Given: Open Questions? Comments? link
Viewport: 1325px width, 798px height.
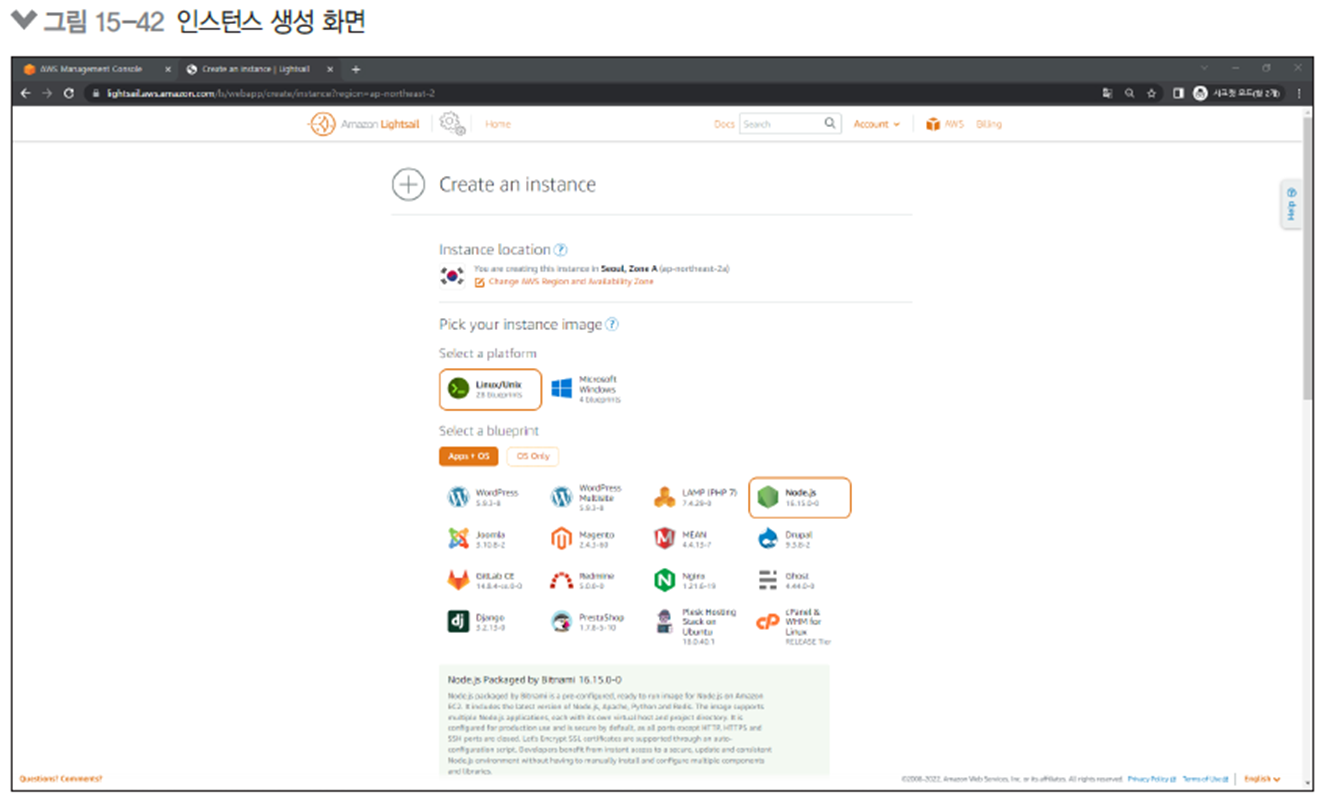Looking at the screenshot, I should [61, 779].
